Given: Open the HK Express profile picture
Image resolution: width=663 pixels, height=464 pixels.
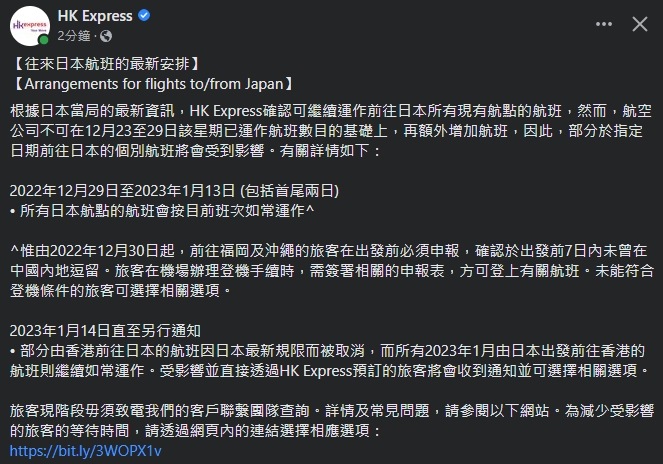Looking at the screenshot, I should pyautogui.click(x=30, y=26).
